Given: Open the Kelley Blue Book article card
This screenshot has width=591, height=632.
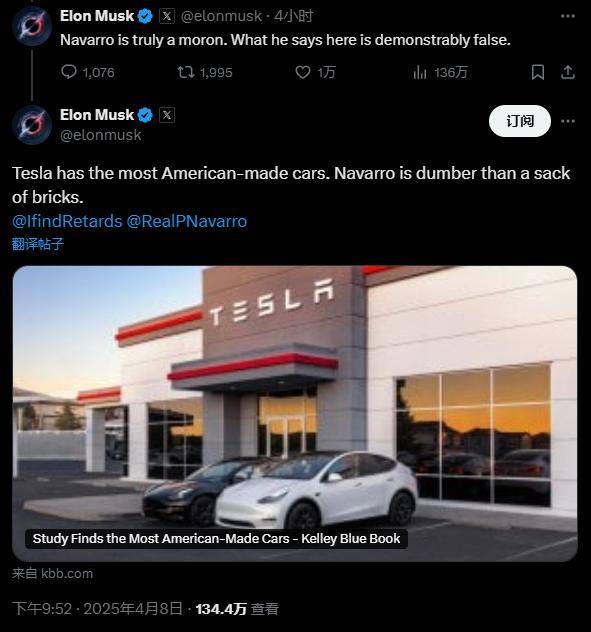Looking at the screenshot, I should [x=295, y=414].
